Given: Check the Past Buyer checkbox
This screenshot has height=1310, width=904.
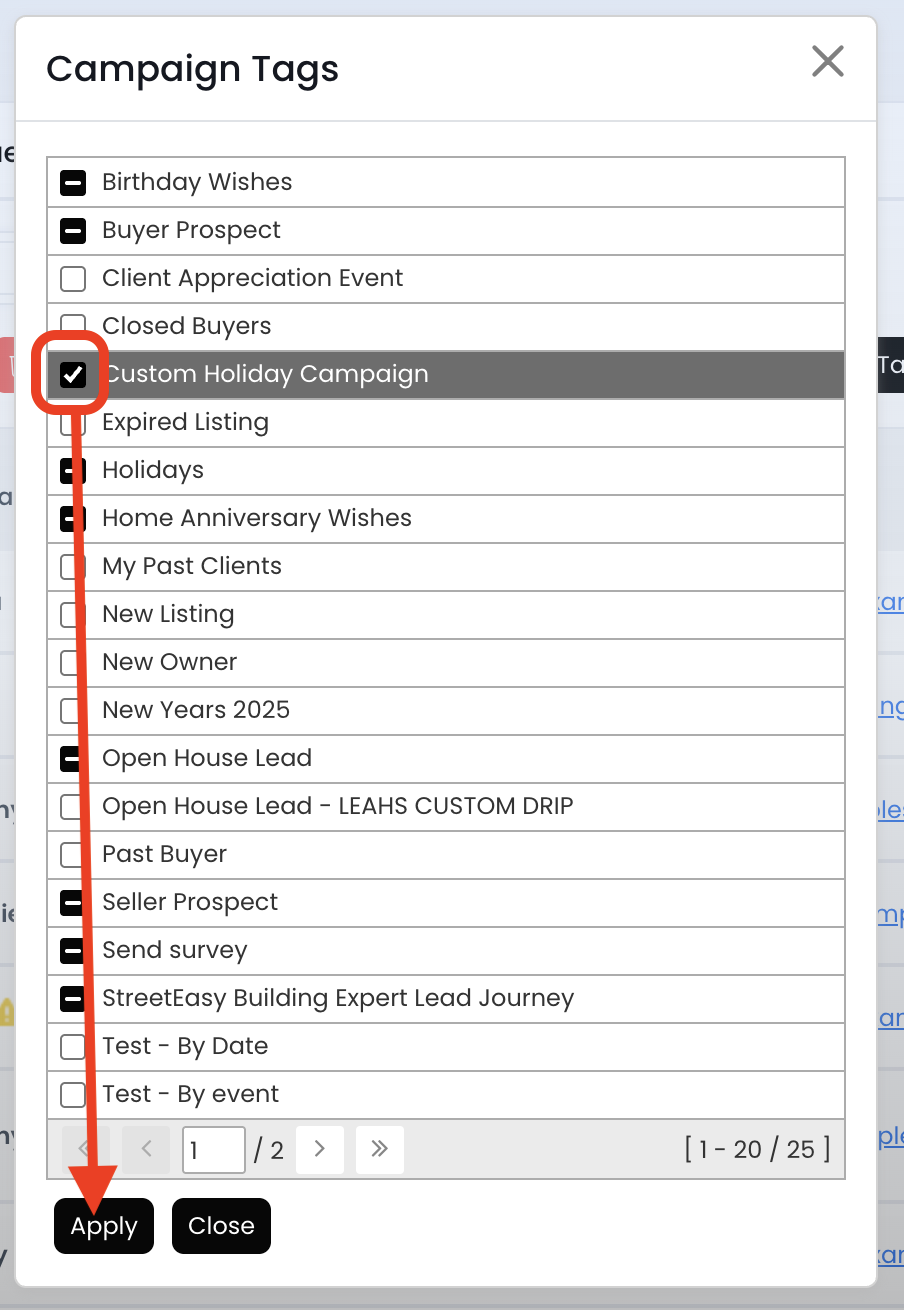Looking at the screenshot, I should (73, 854).
